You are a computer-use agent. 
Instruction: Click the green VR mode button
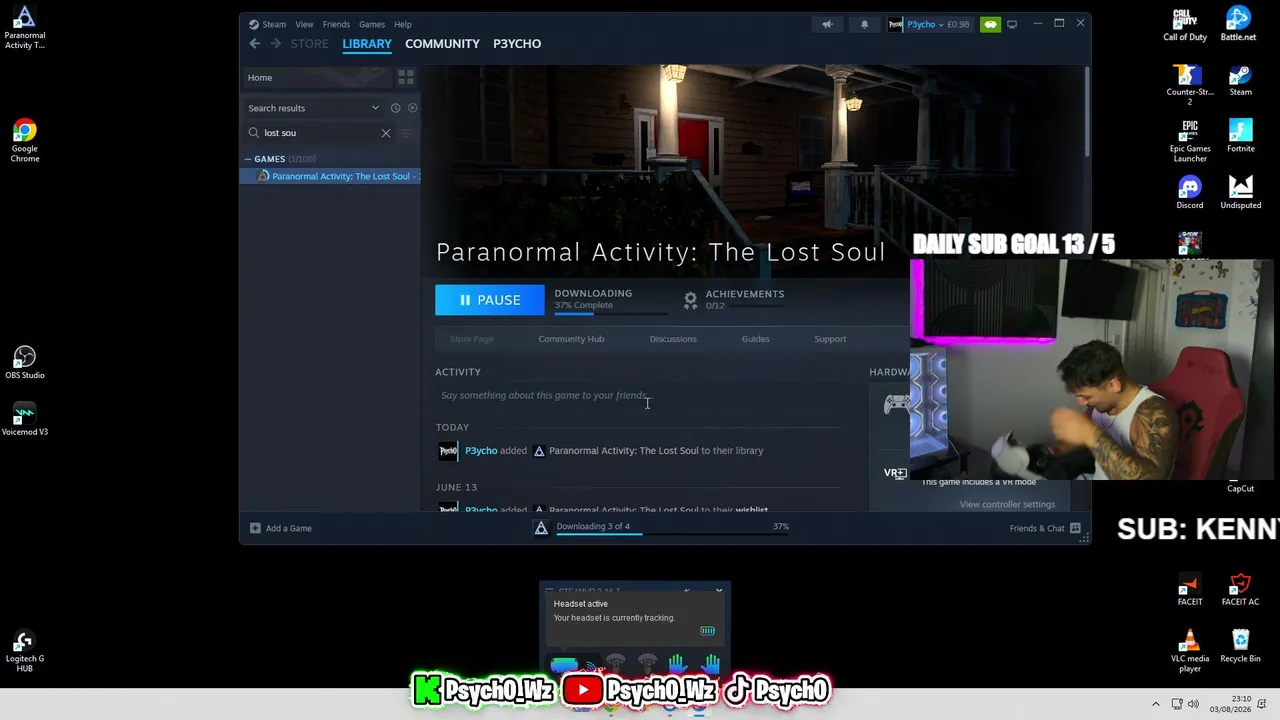pos(990,24)
